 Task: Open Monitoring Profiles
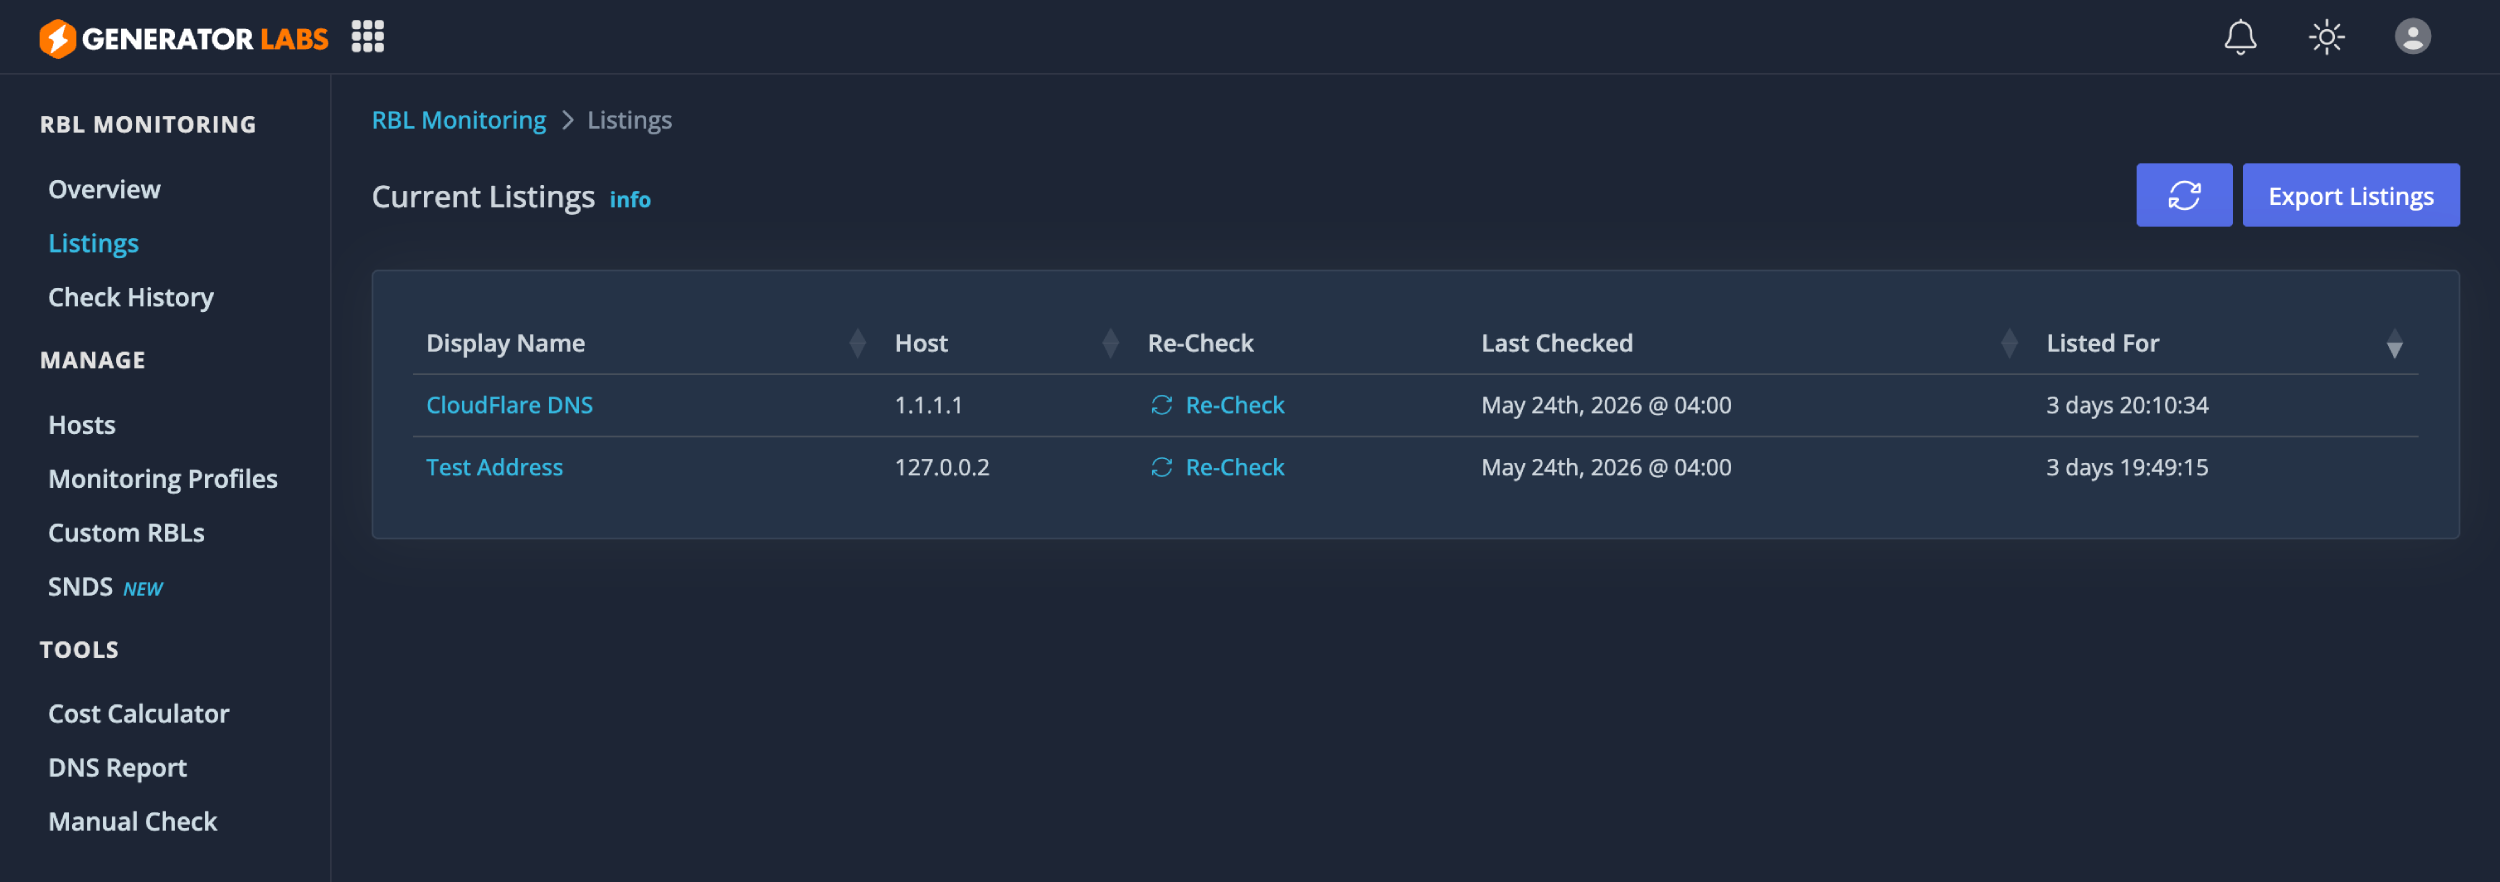[x=163, y=479]
